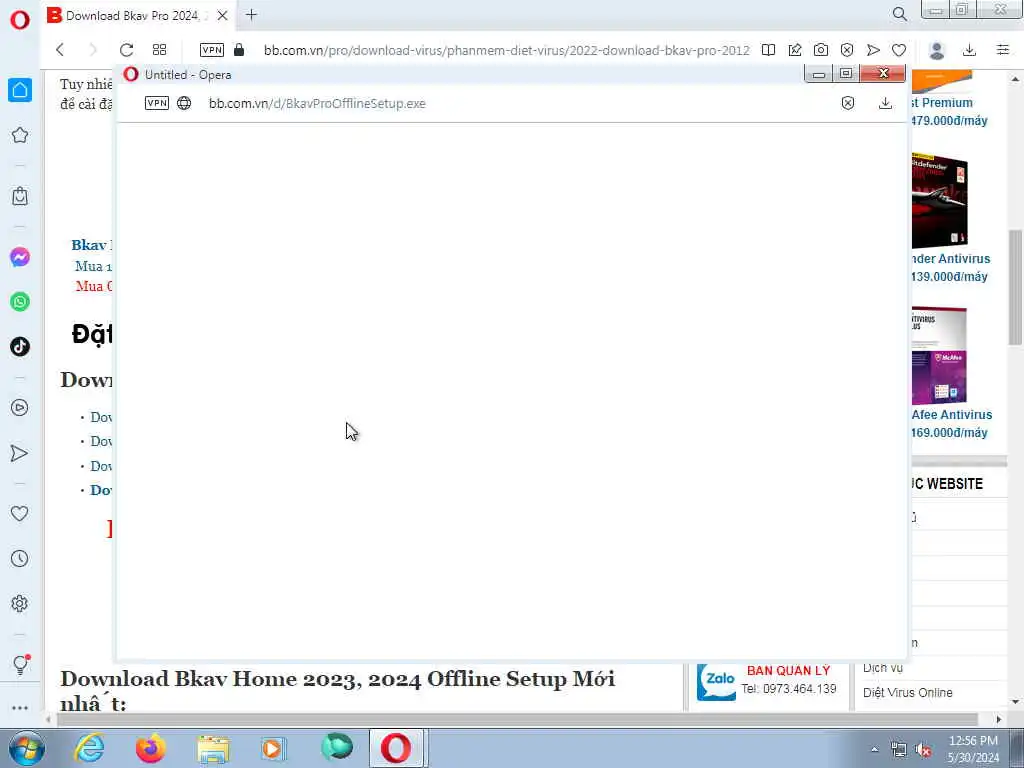Close the Untitled - Opera popup window
The height and width of the screenshot is (768, 1024).
coord(883,73)
